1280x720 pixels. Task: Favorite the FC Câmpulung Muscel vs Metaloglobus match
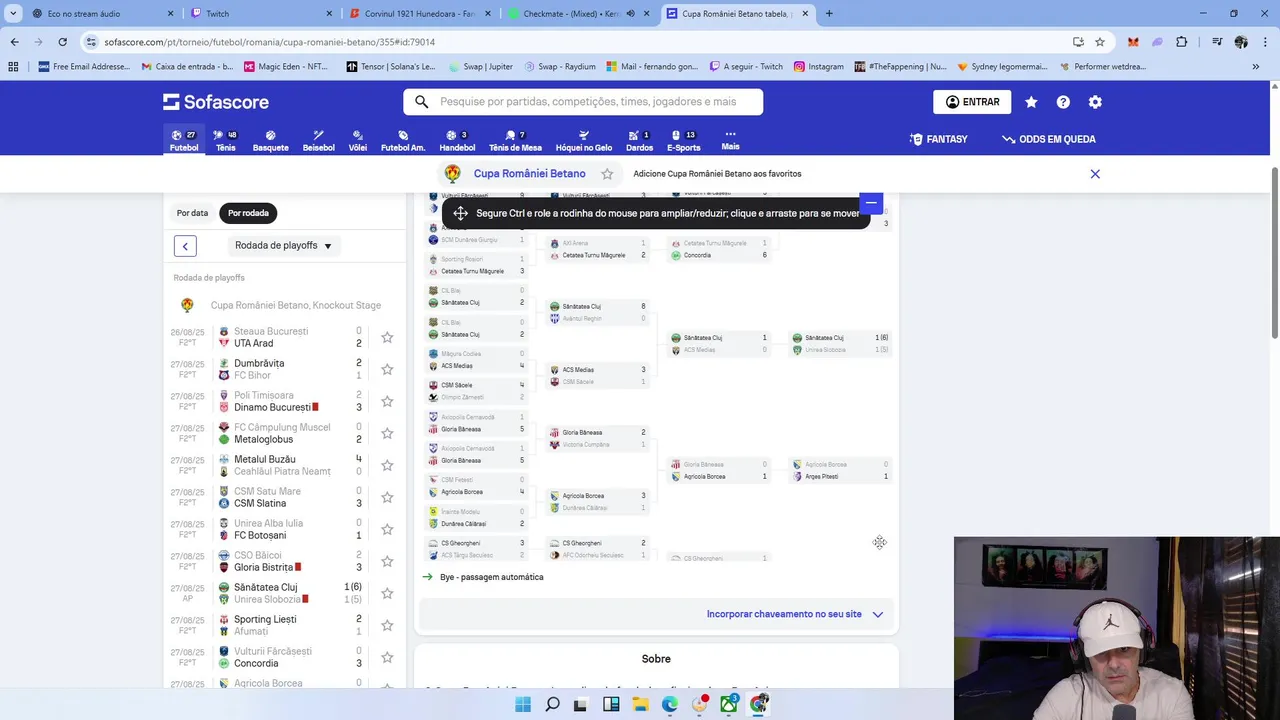[387, 433]
